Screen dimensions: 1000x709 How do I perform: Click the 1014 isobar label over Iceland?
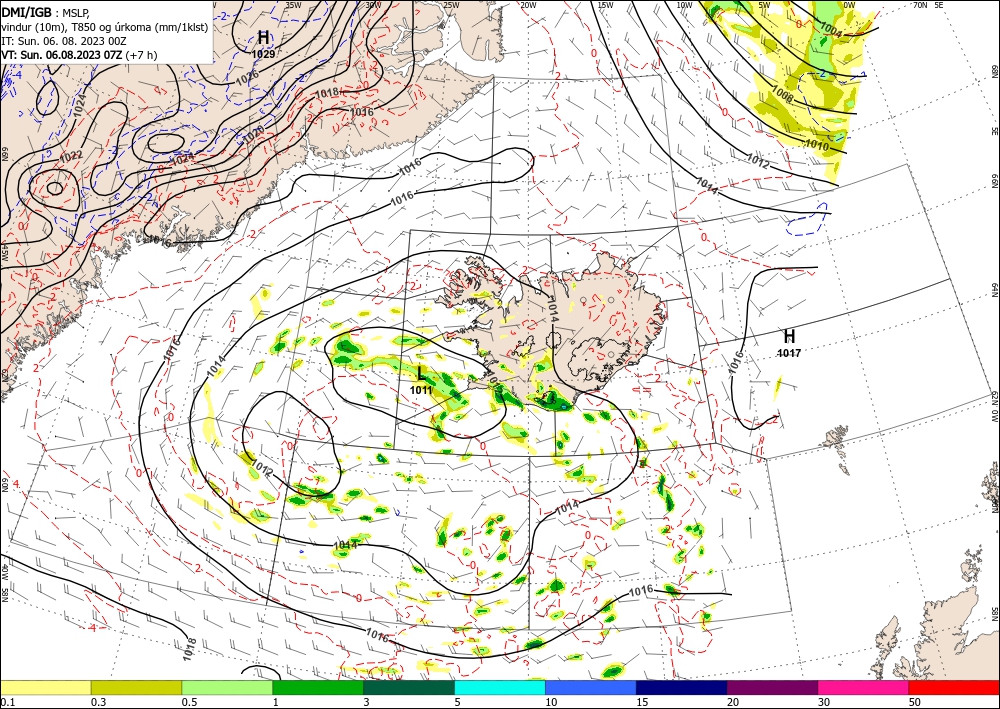tap(552, 309)
